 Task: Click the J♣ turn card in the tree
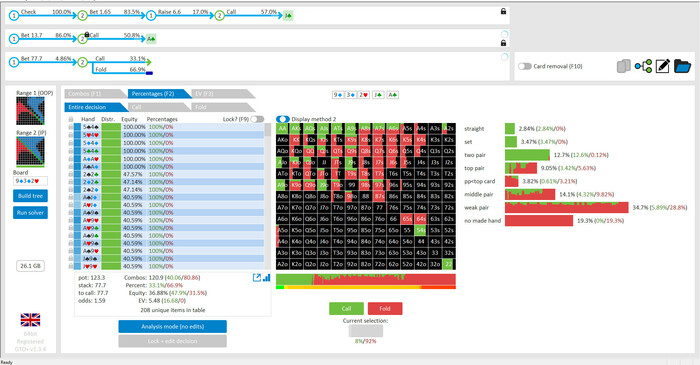288,16
